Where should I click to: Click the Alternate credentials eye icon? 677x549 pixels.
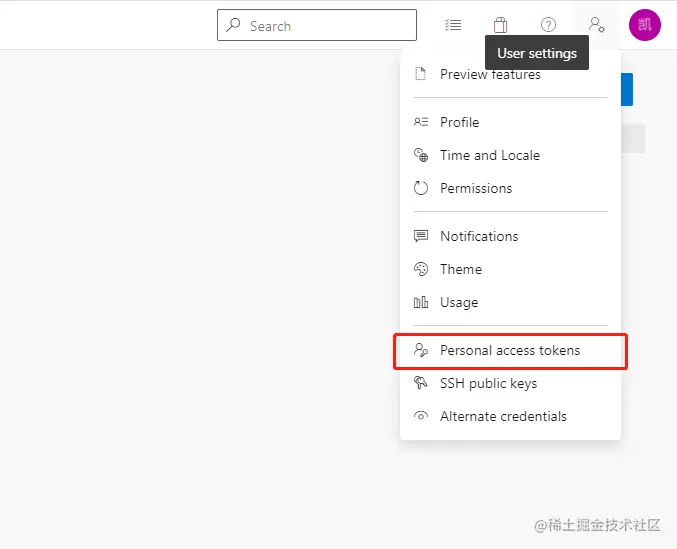point(421,416)
